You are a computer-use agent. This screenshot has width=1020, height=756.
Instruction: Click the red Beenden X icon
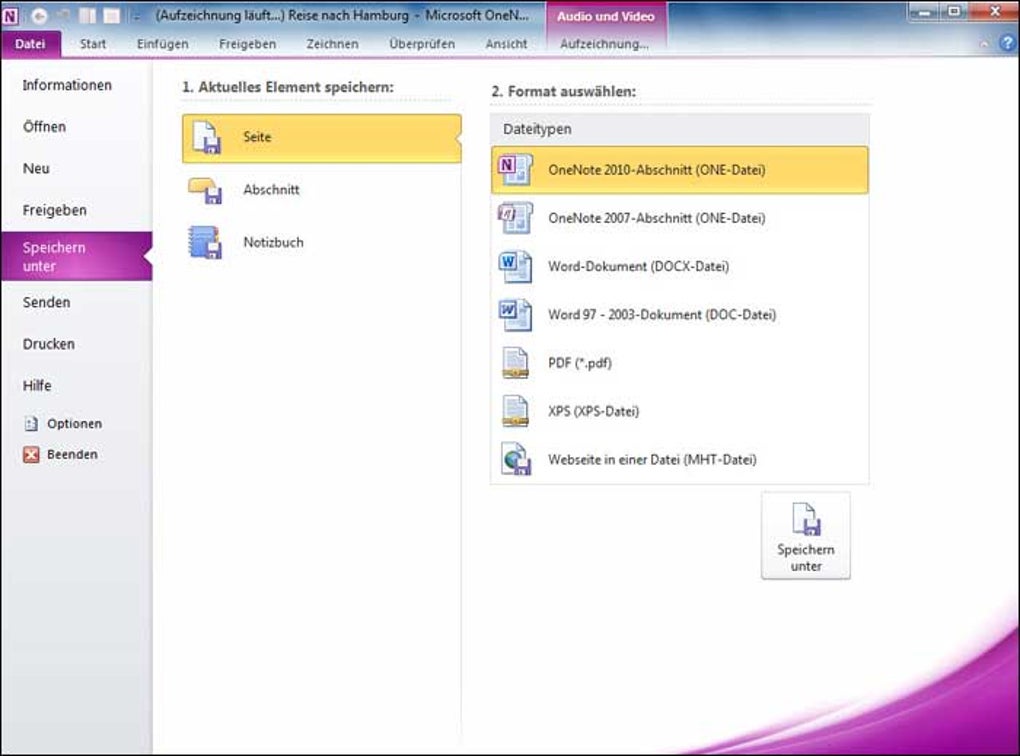click(x=31, y=454)
